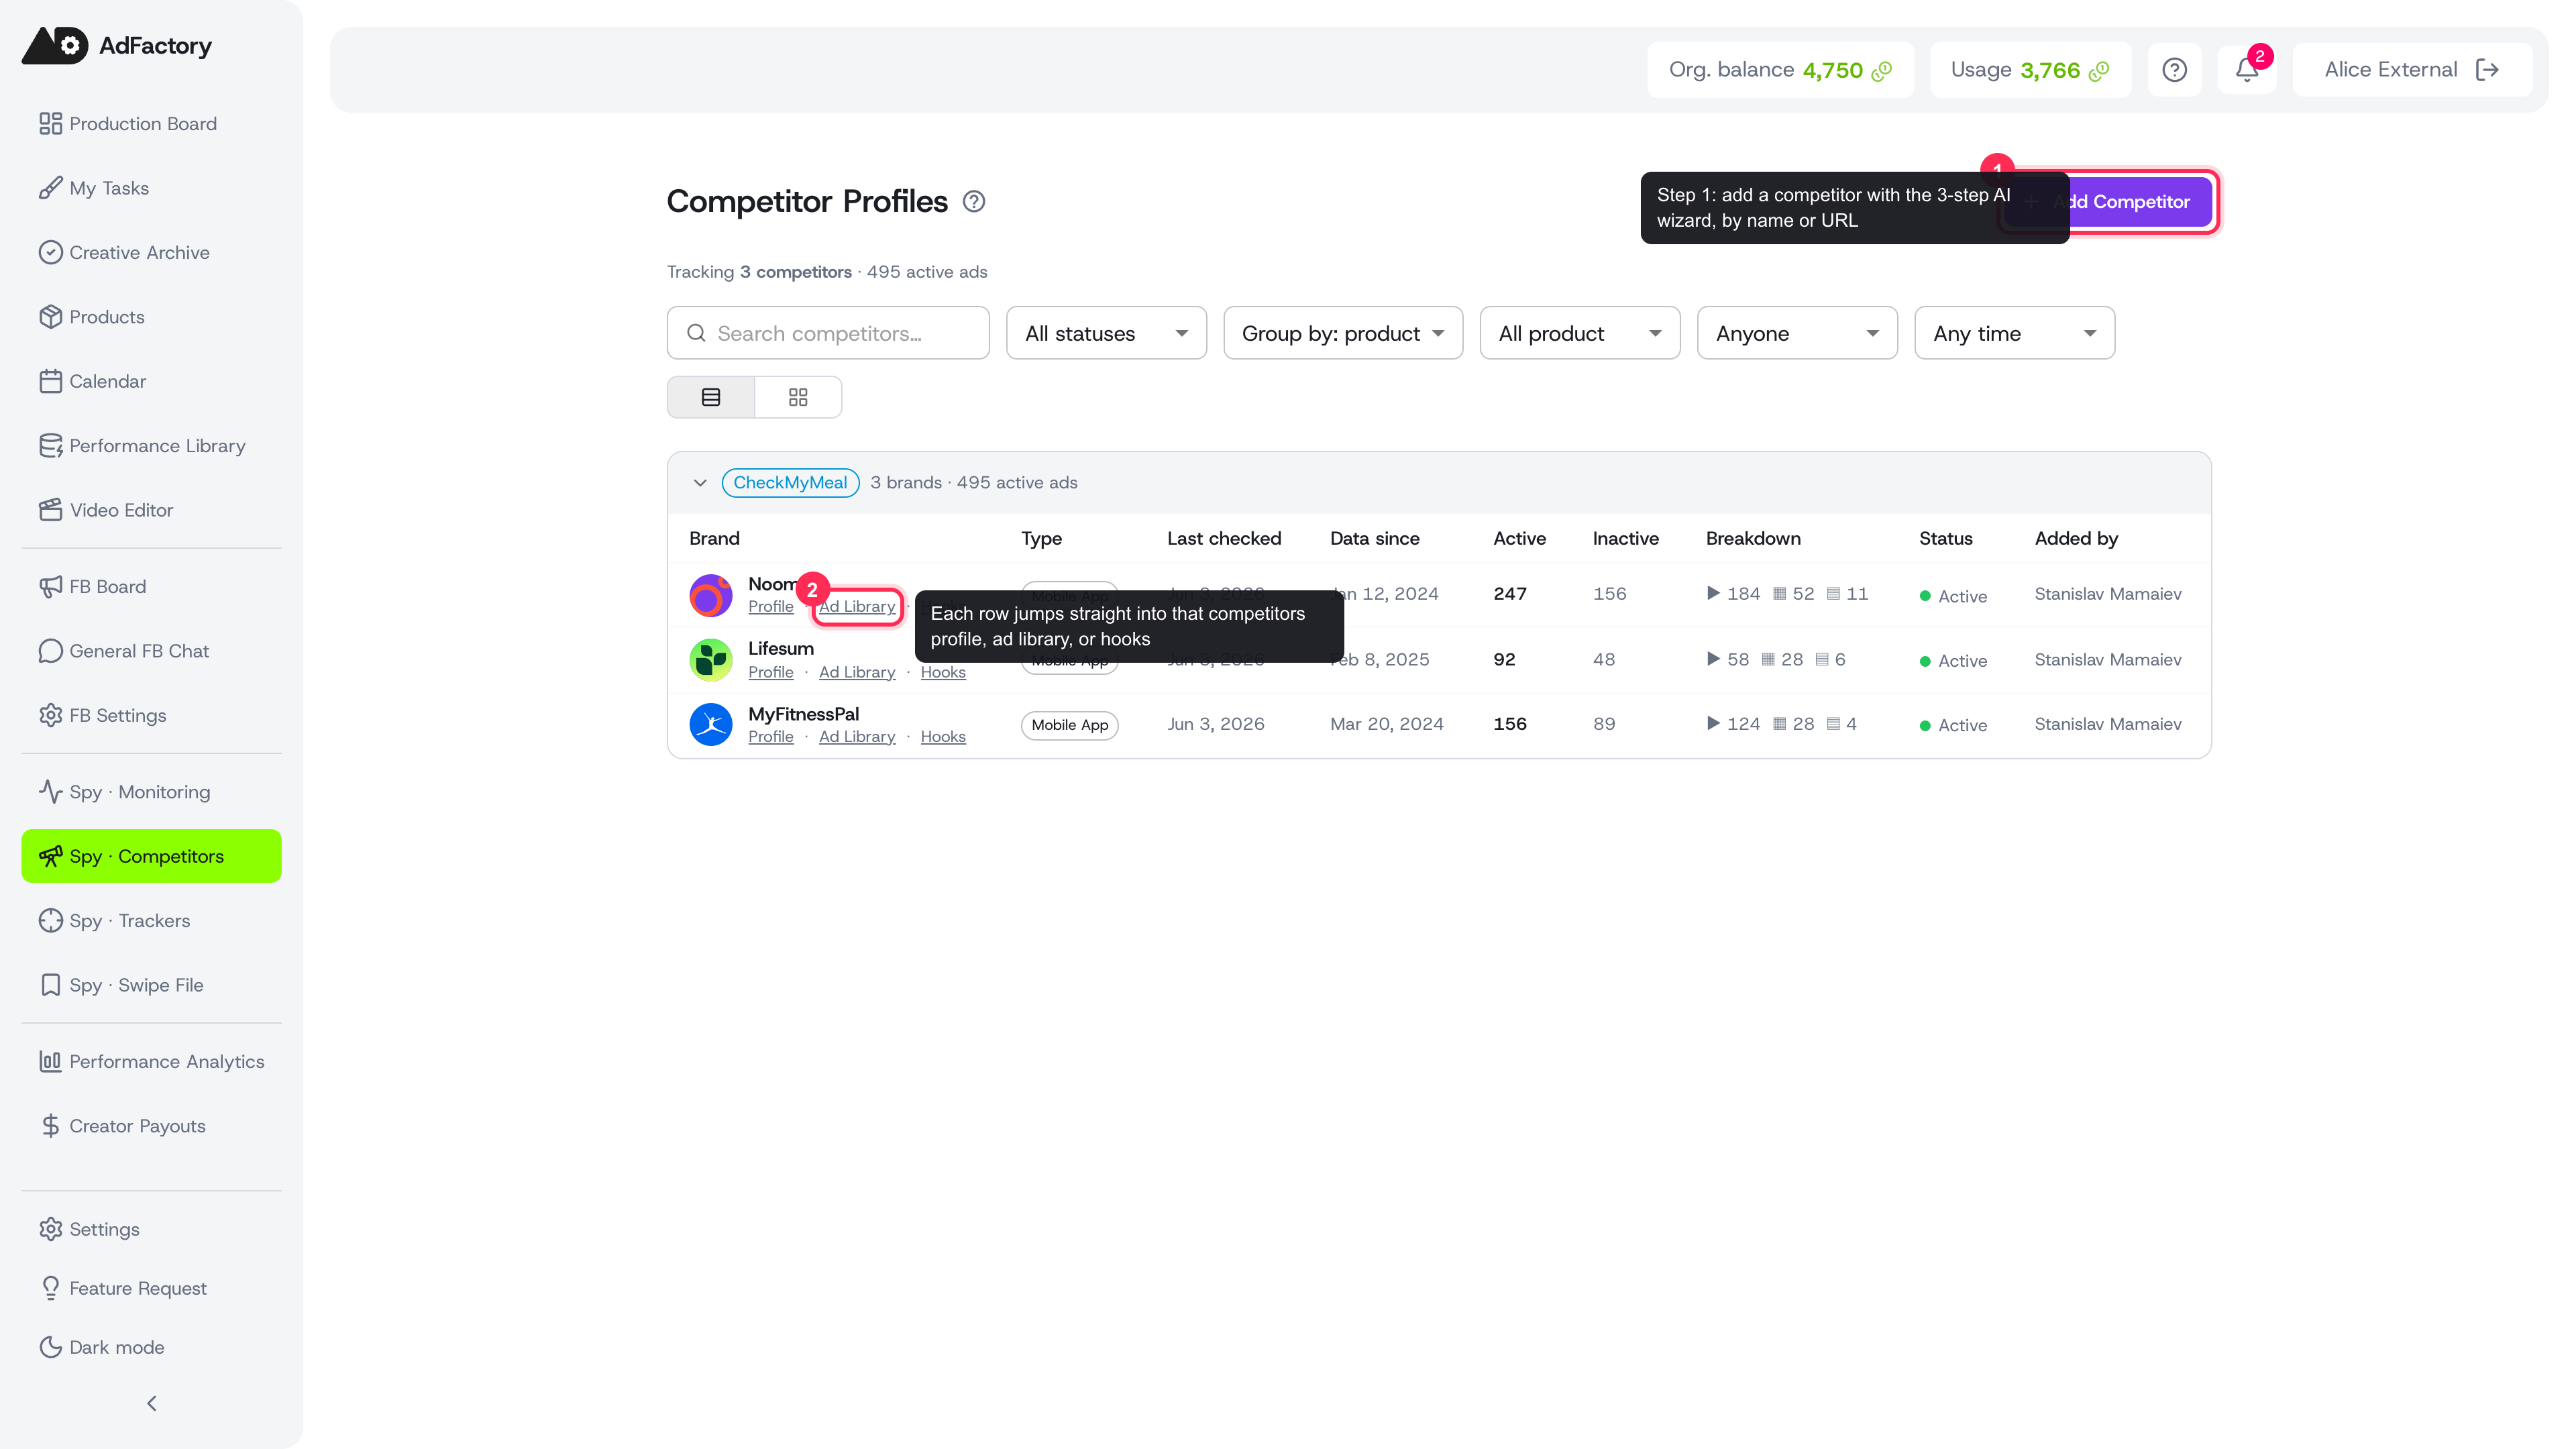The width and height of the screenshot is (2576, 1449).
Task: Click Lifesum's Active status
Action: tap(1953, 661)
